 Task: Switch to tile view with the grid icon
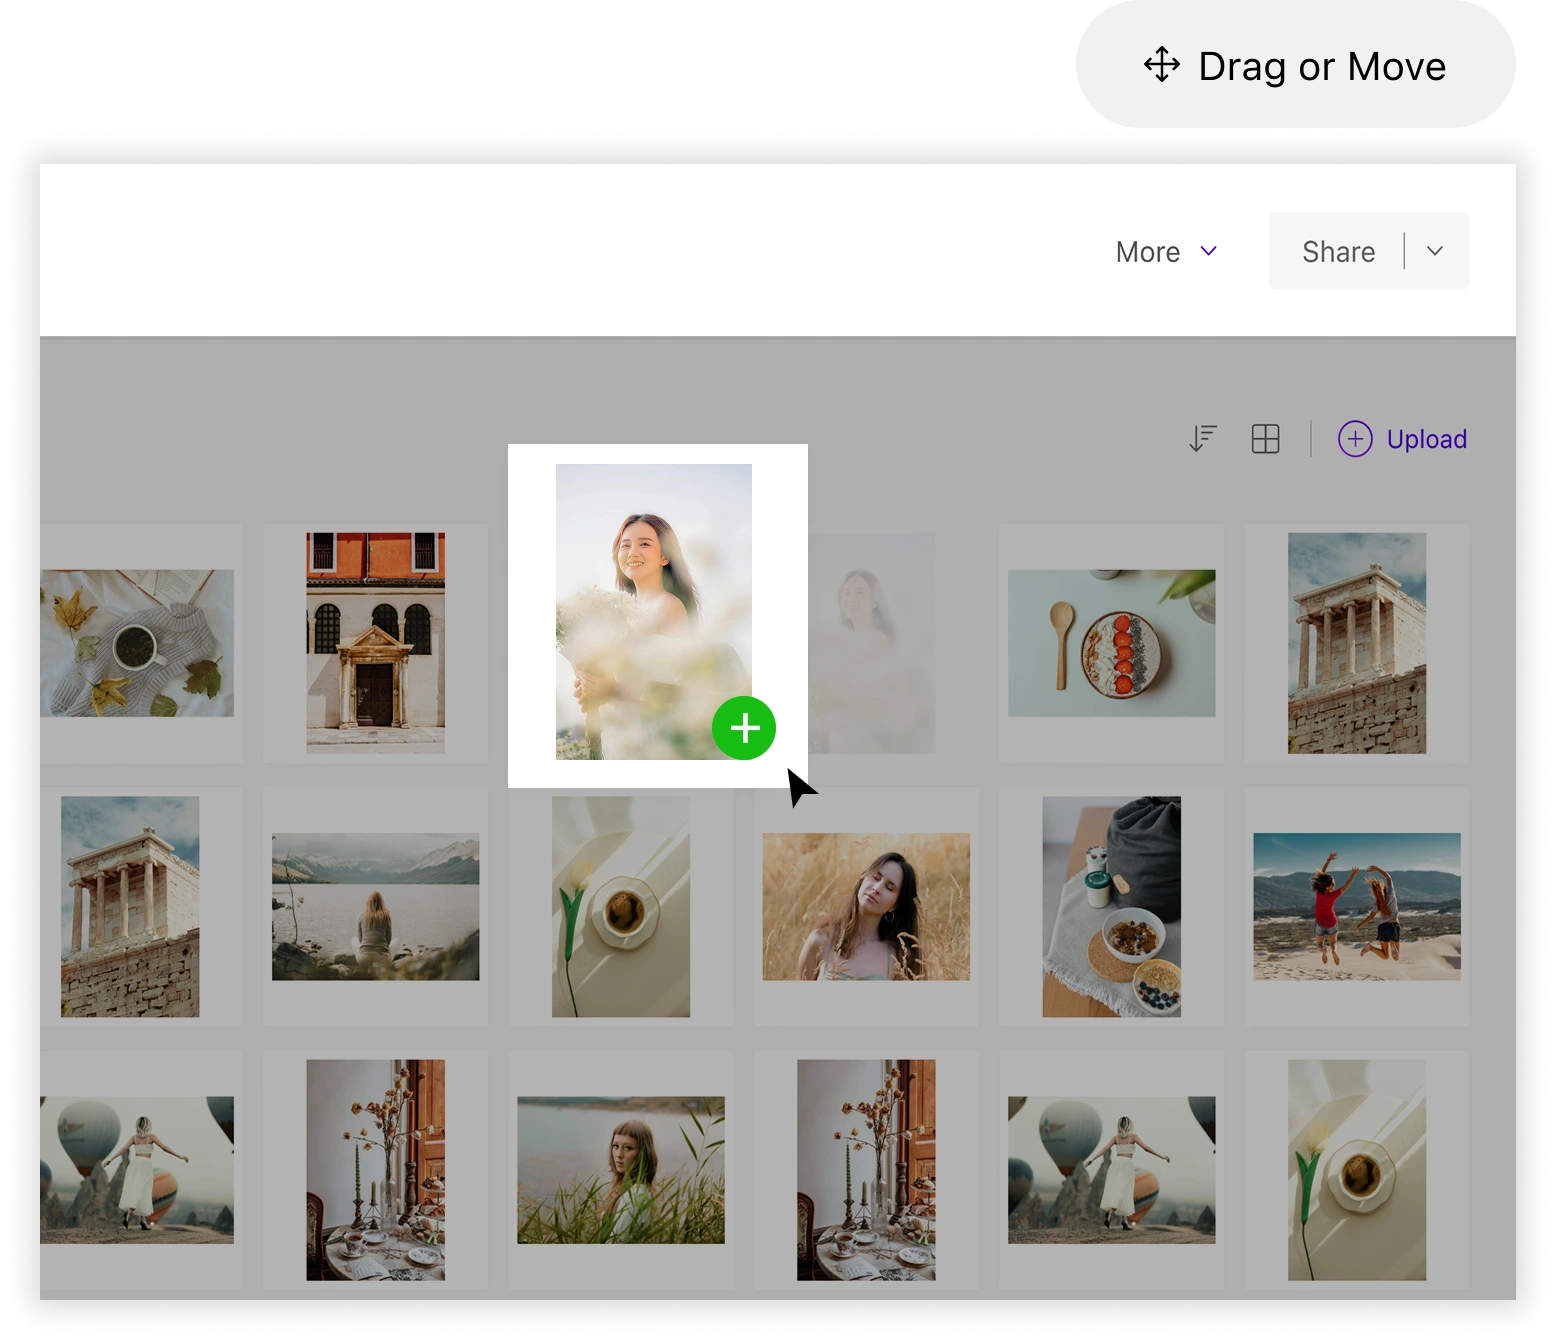click(x=1265, y=439)
